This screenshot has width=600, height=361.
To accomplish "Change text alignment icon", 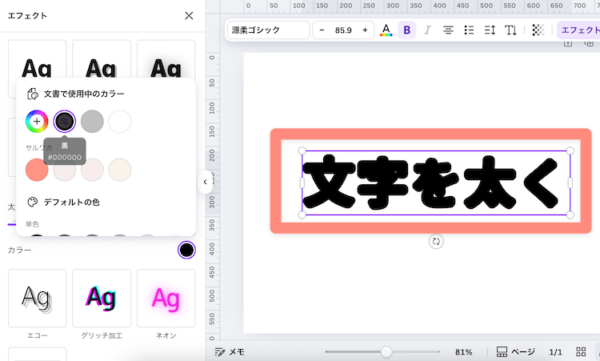I will coord(448,30).
